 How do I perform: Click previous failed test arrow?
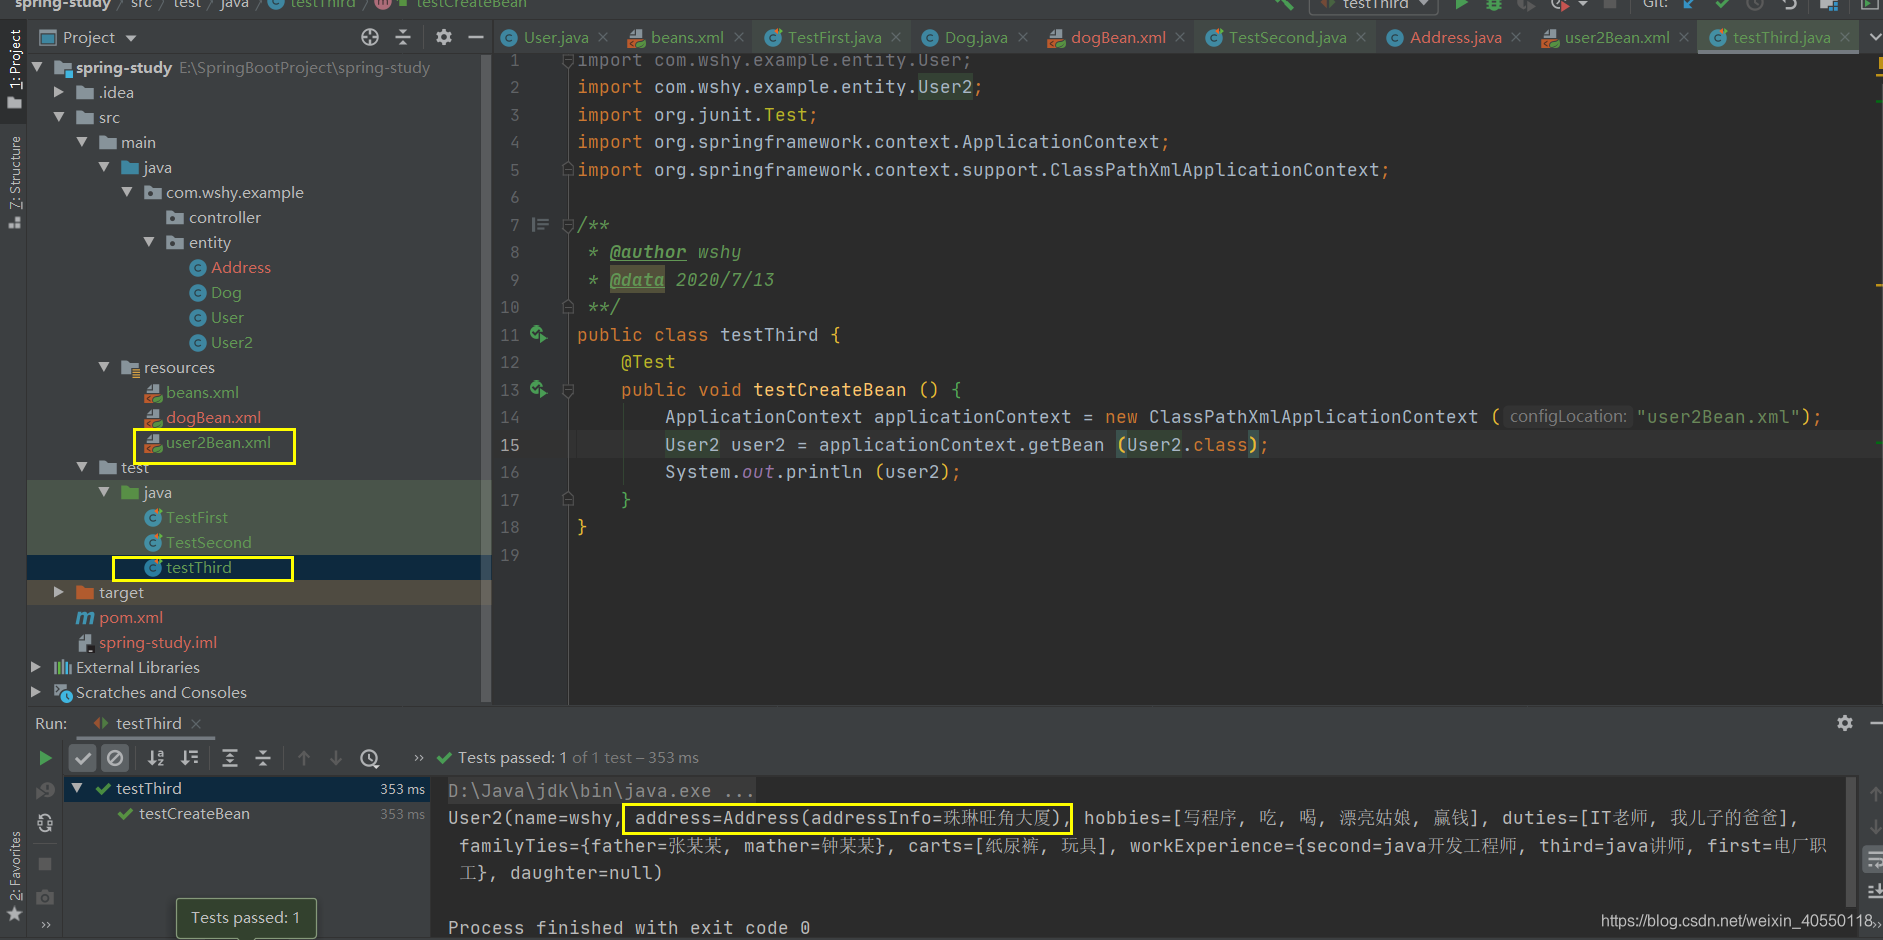(304, 758)
